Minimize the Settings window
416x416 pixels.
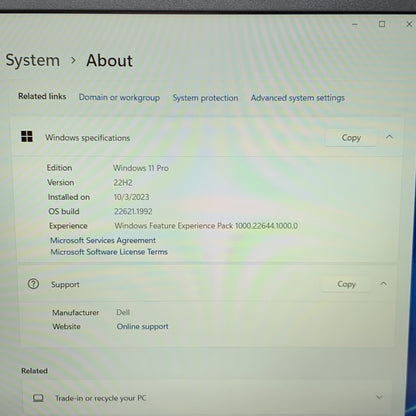(355, 24)
